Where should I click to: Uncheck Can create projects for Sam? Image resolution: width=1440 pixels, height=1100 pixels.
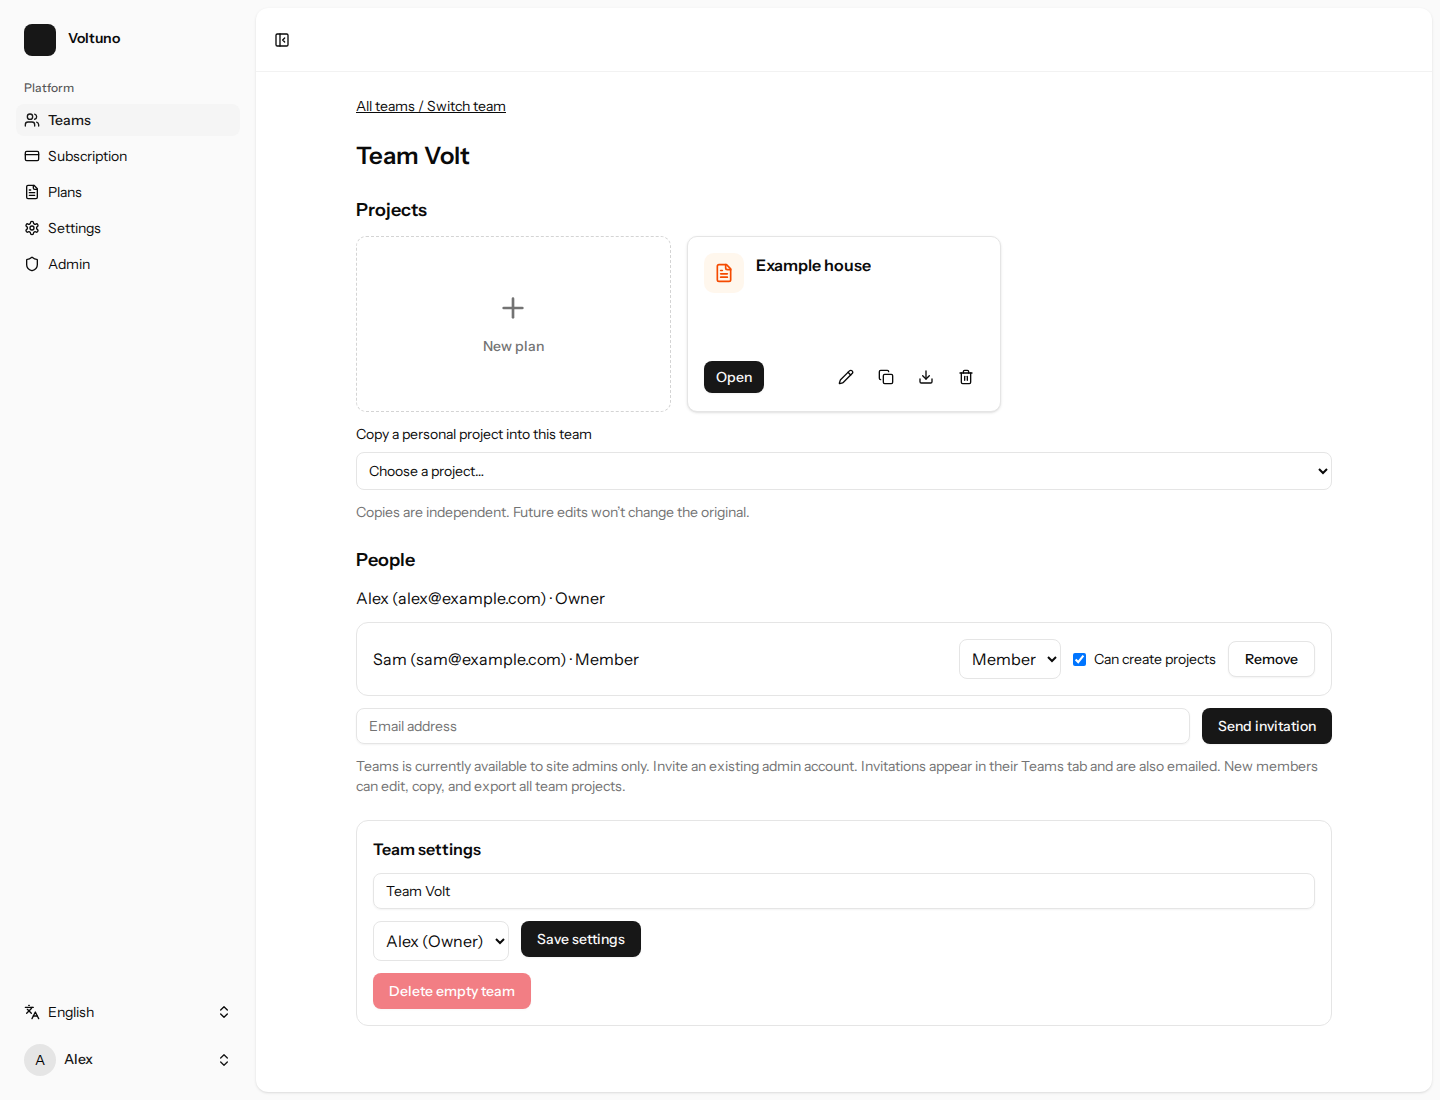[1080, 659]
